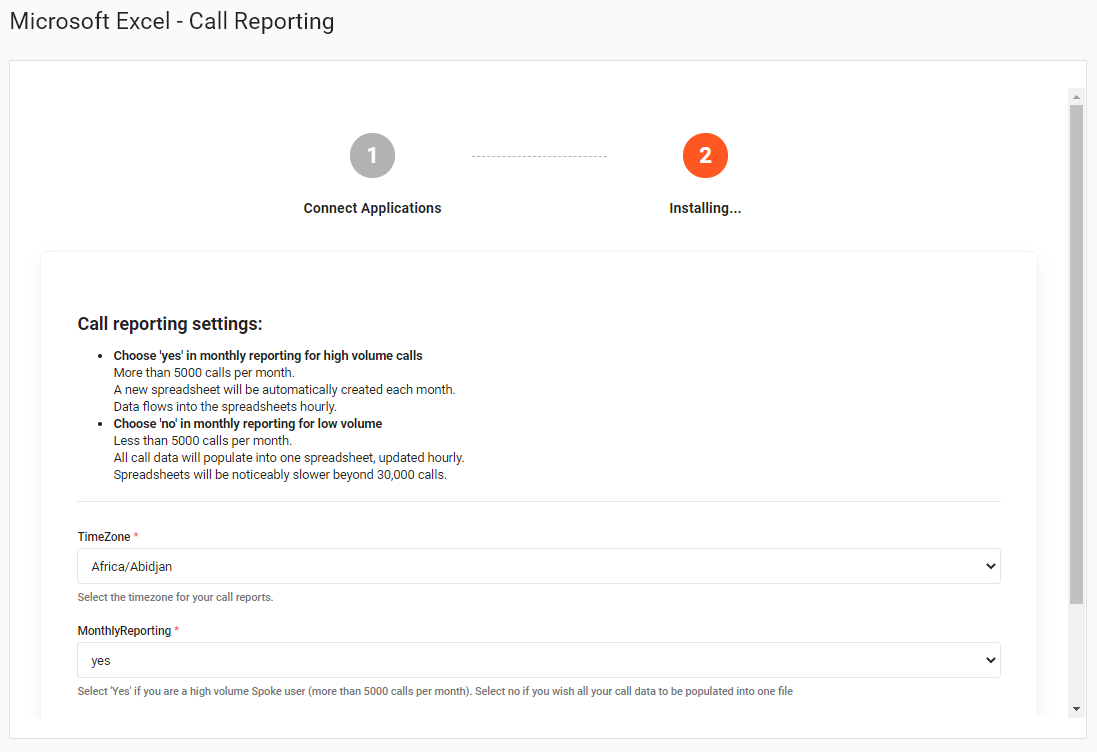This screenshot has height=752, width=1097.
Task: Click "All call data will populate" line
Action: coord(289,457)
